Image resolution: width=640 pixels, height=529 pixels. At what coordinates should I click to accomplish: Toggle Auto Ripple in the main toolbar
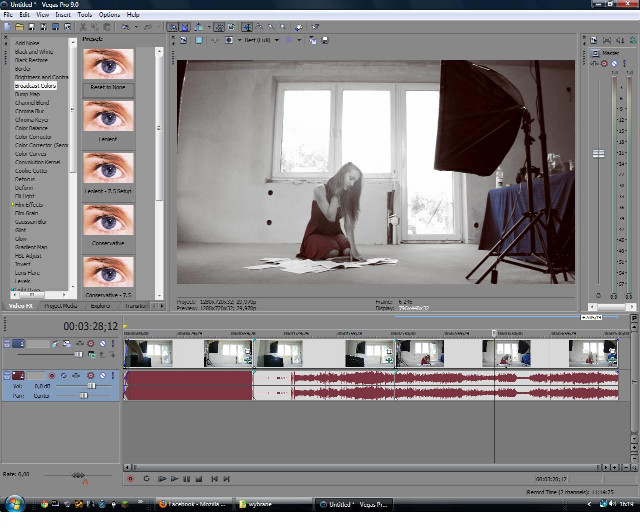click(199, 27)
